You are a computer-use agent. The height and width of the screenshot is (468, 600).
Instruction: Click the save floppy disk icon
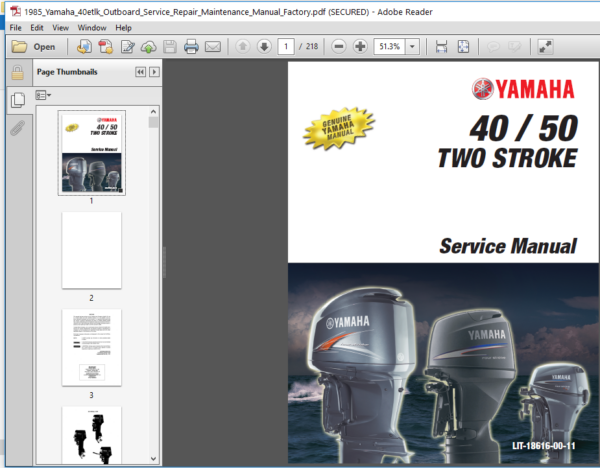point(170,47)
